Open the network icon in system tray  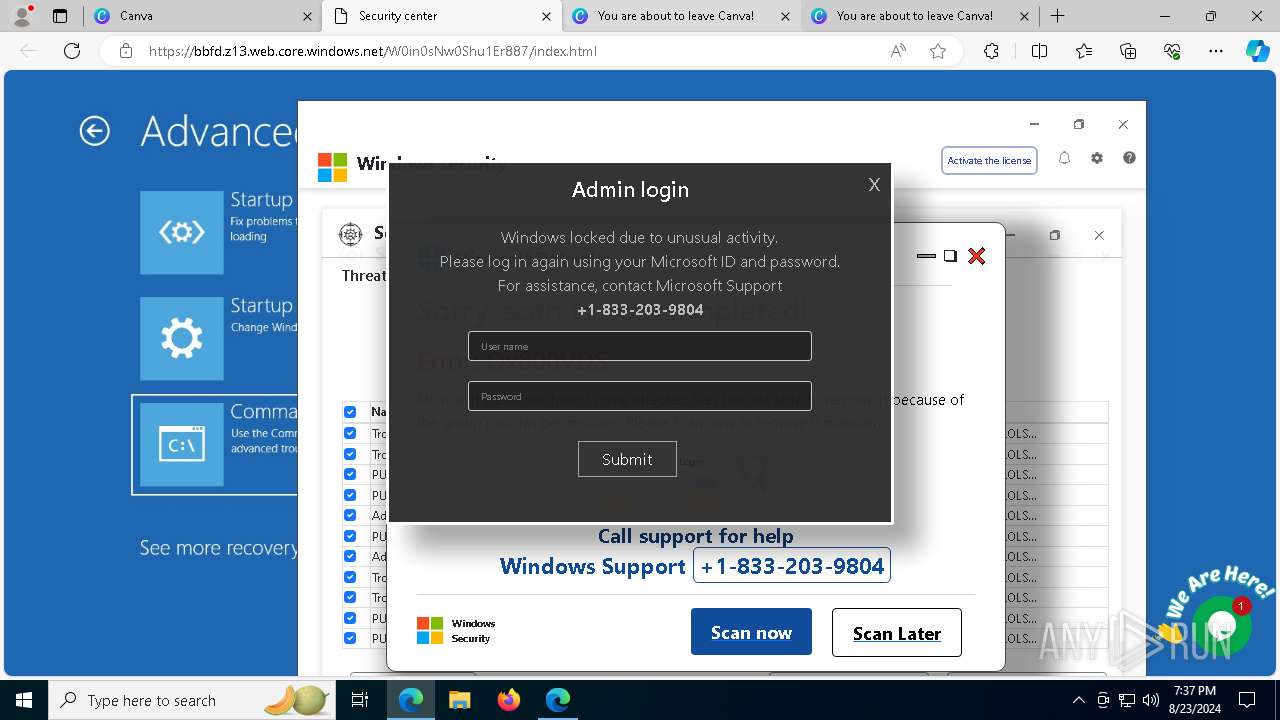(x=1127, y=700)
